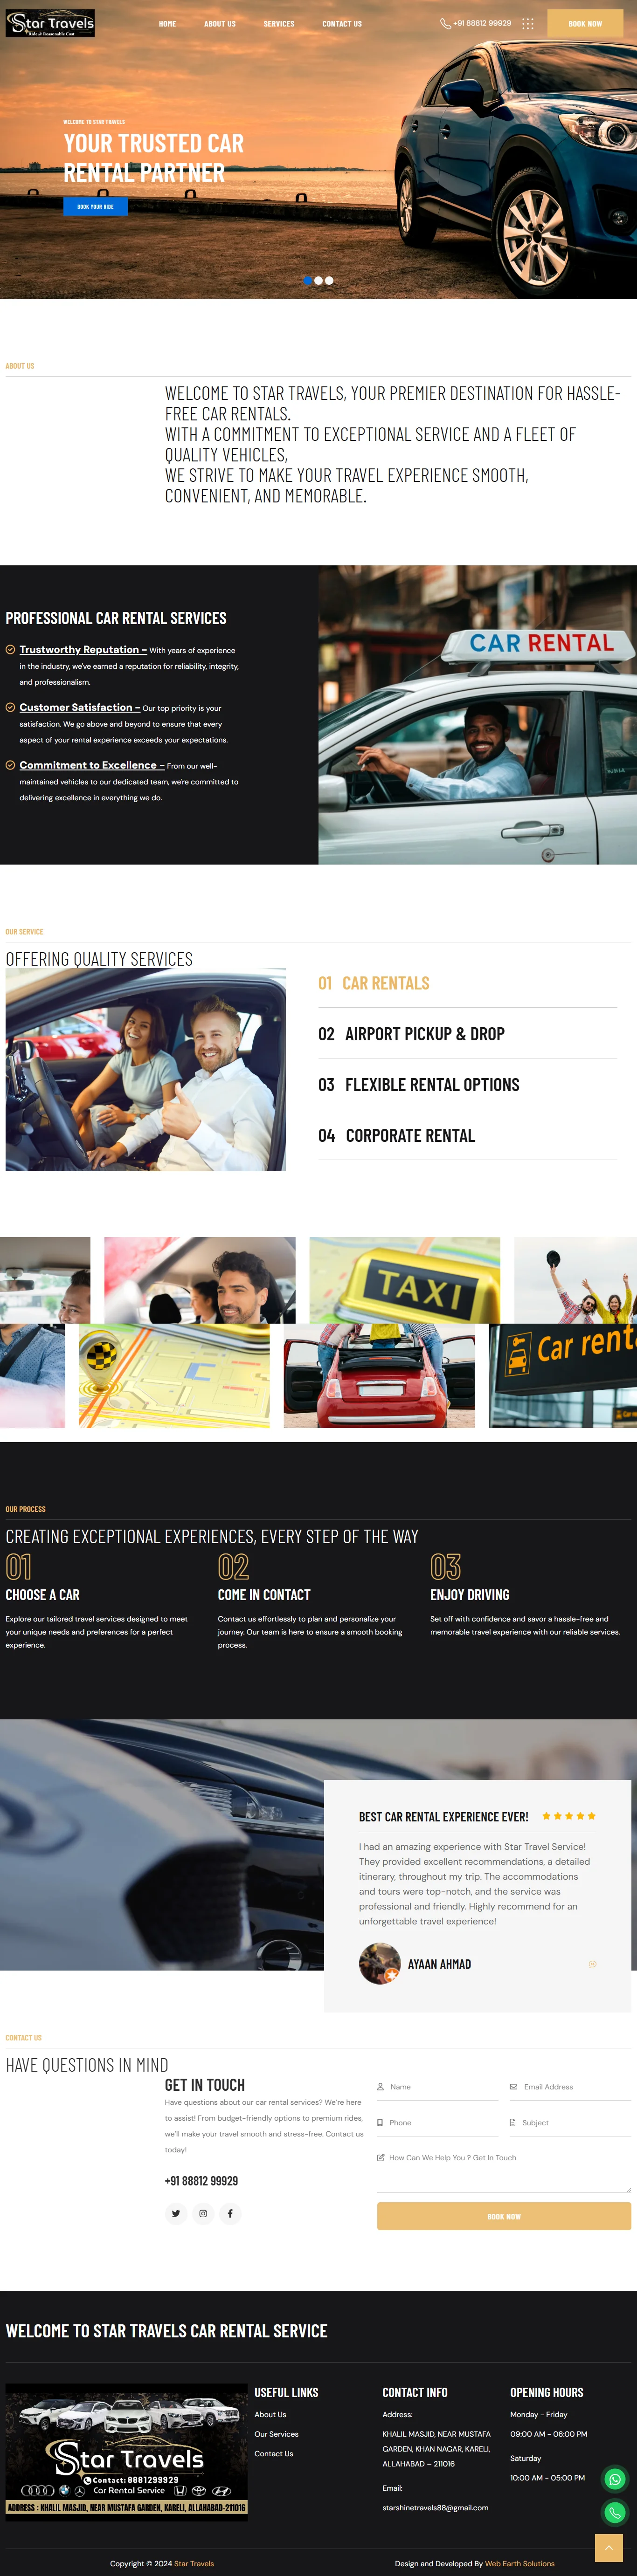Open the Services menu item

279,24
